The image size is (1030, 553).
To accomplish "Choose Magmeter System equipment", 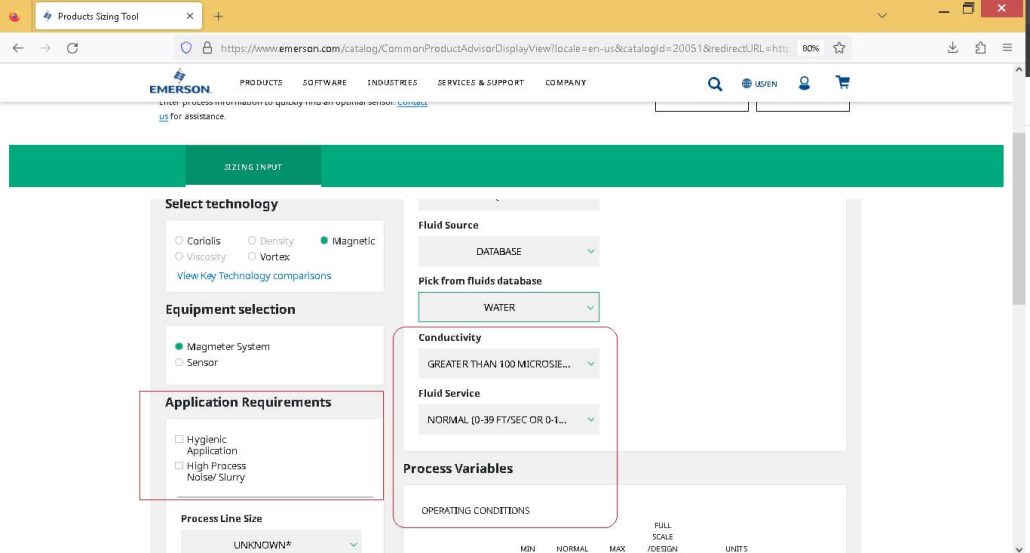I will [179, 346].
